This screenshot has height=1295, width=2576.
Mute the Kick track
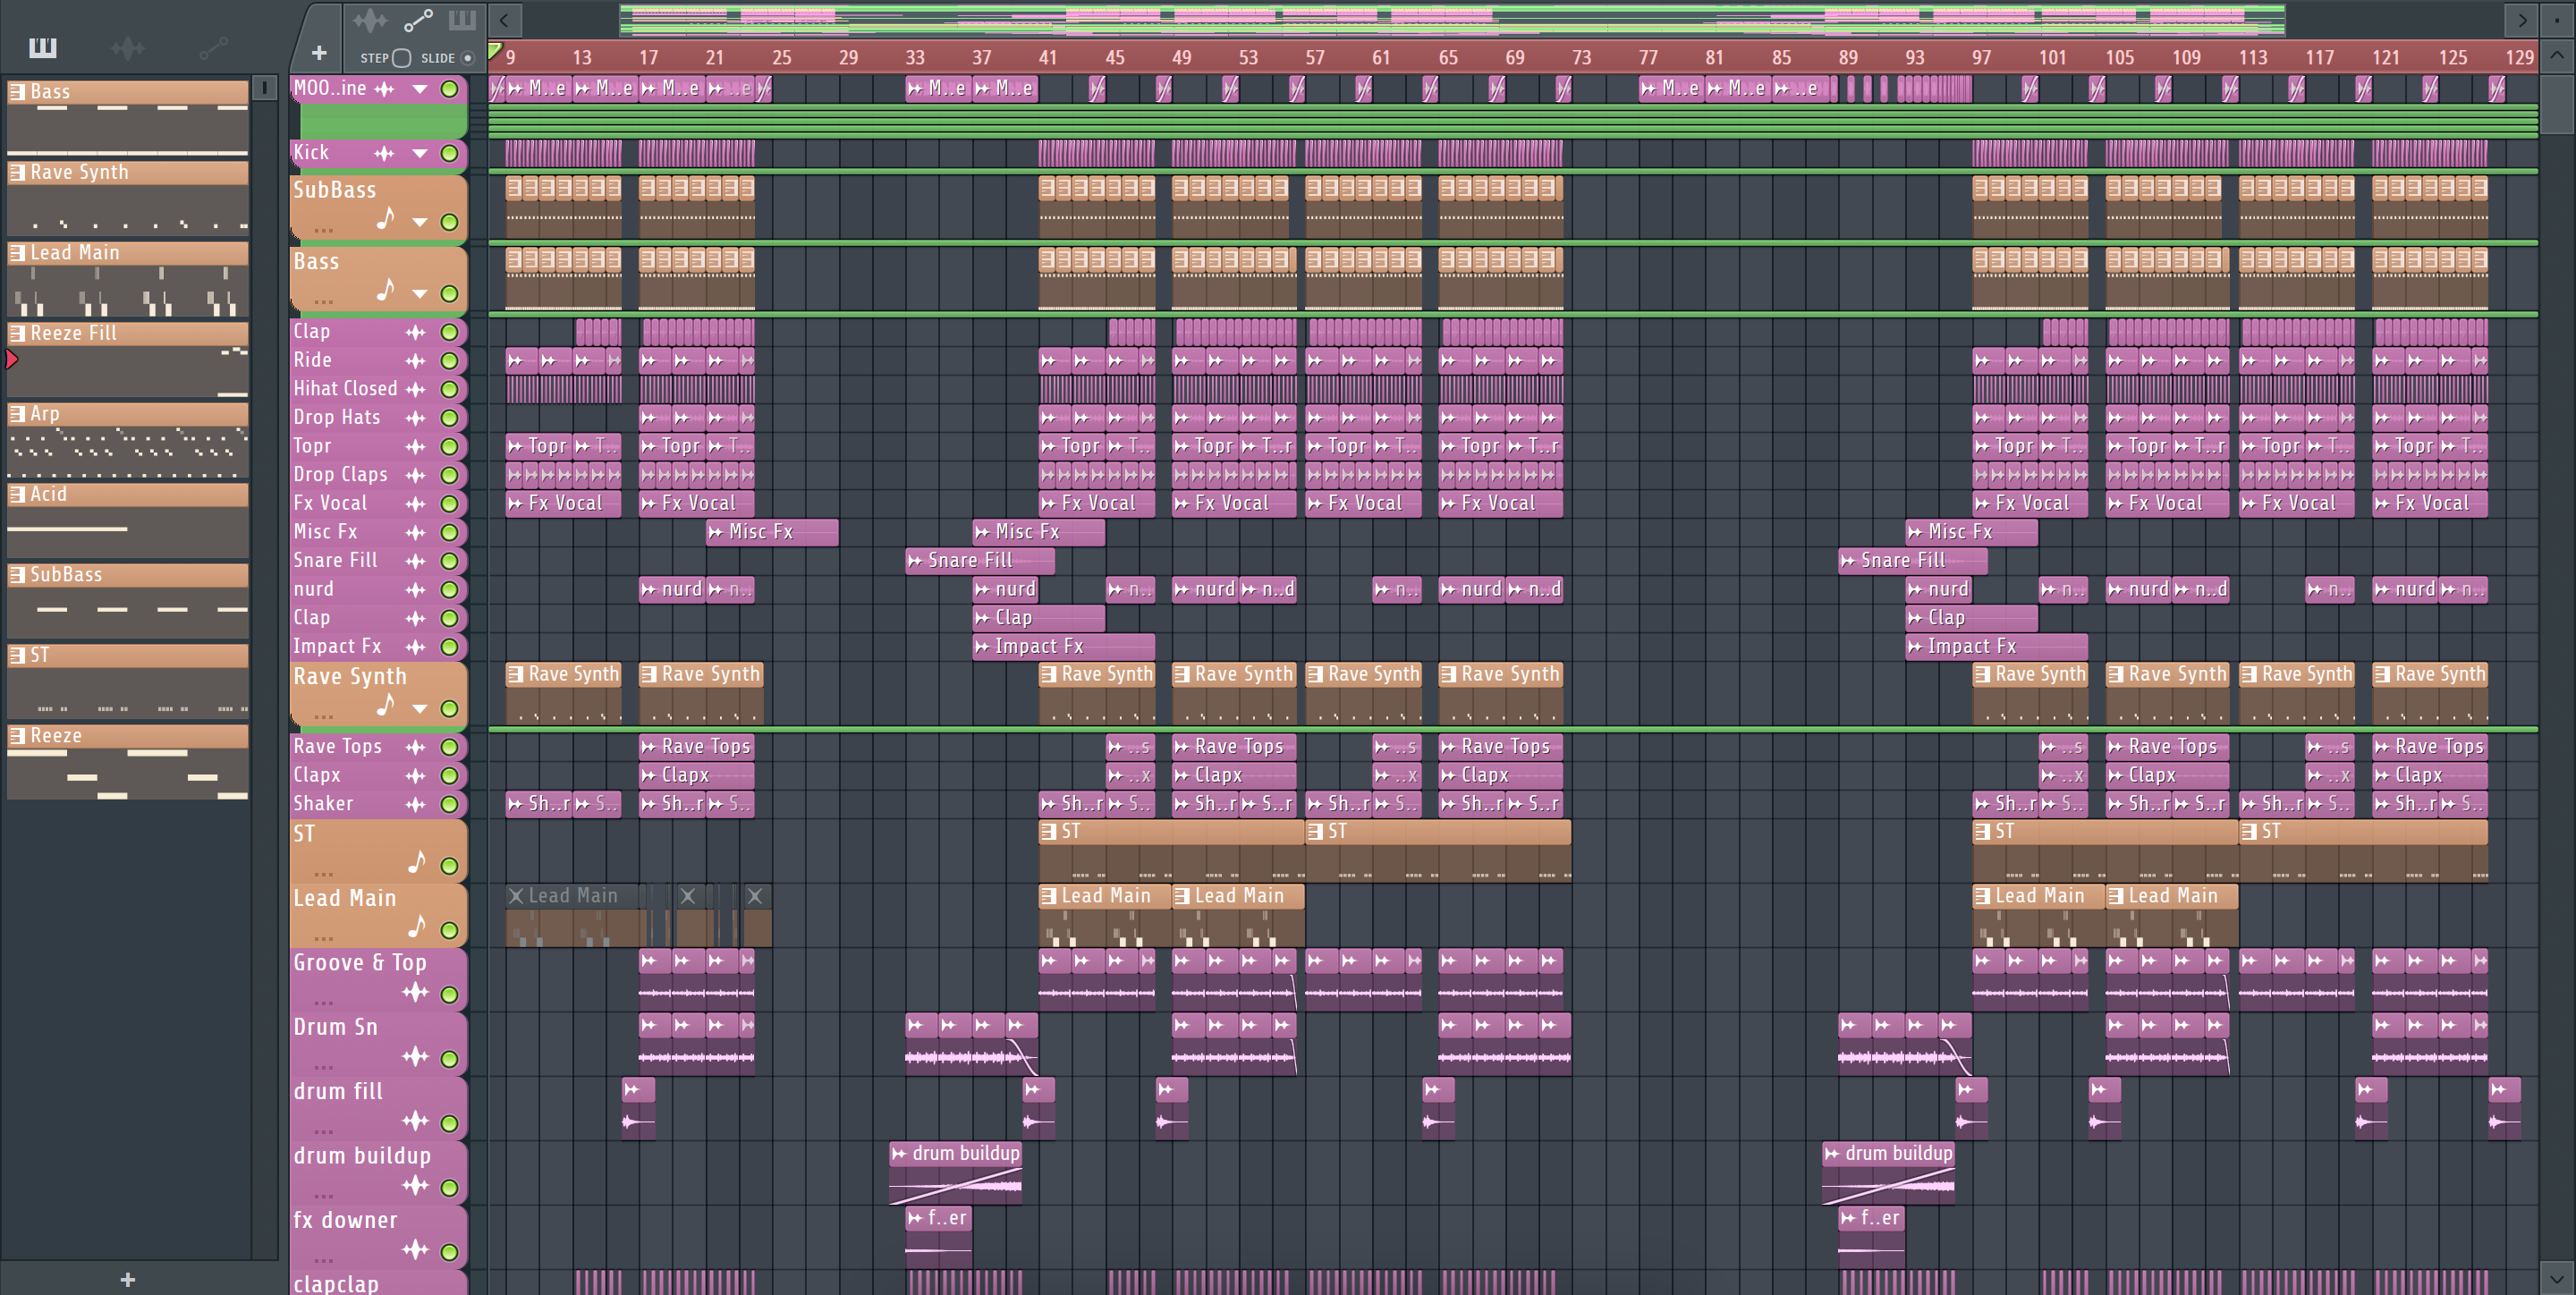point(450,153)
